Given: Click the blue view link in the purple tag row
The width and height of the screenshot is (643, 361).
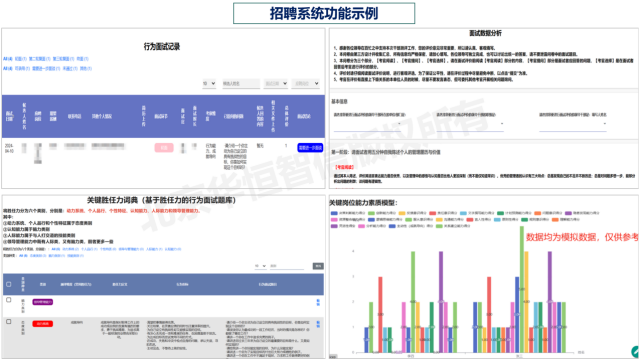Looking at the screenshot, I should (318, 302).
